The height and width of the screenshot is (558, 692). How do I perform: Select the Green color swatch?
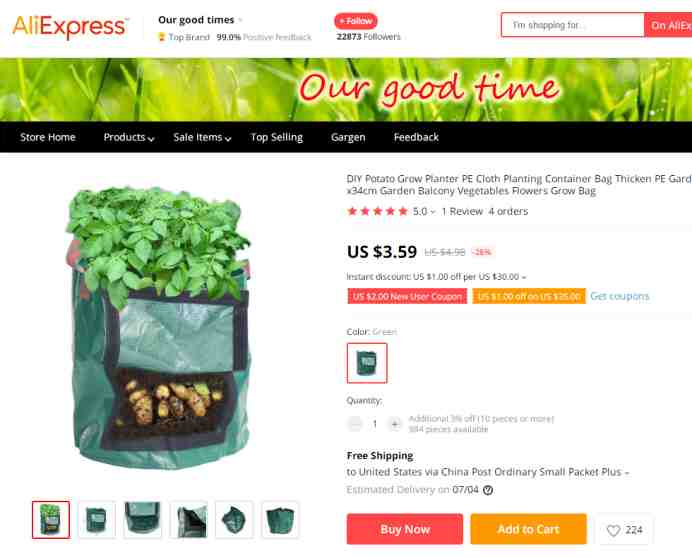367,363
